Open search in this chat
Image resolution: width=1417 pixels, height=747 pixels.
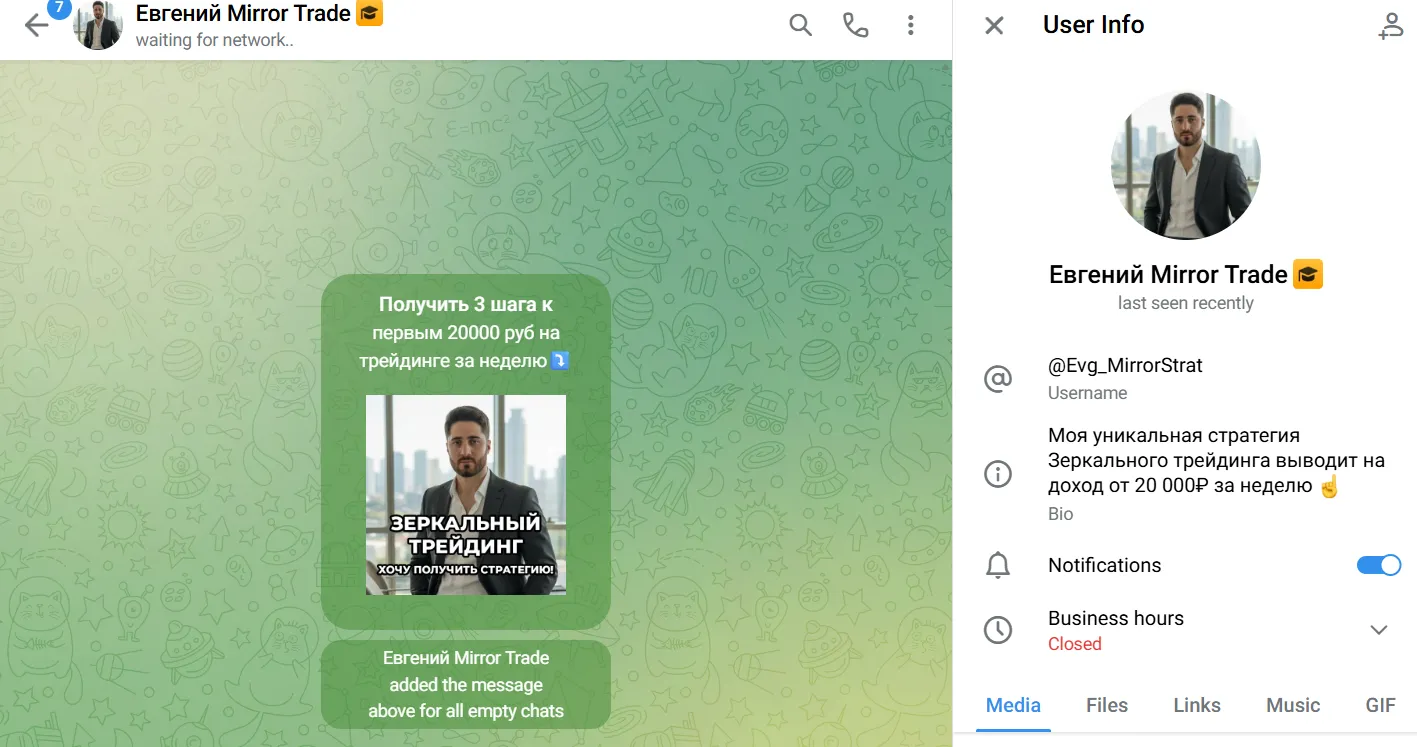pyautogui.click(x=800, y=25)
